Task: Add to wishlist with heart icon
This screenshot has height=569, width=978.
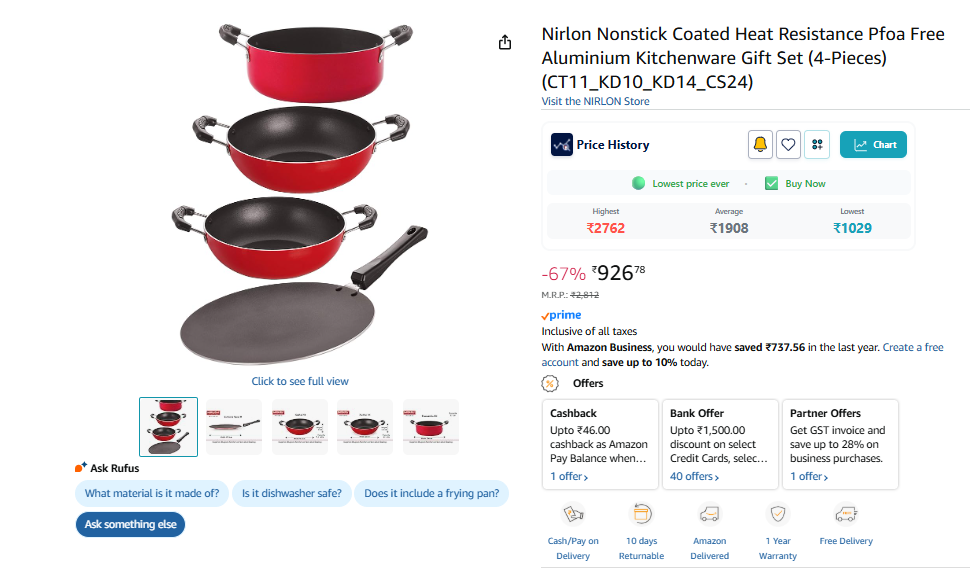Action: click(789, 145)
